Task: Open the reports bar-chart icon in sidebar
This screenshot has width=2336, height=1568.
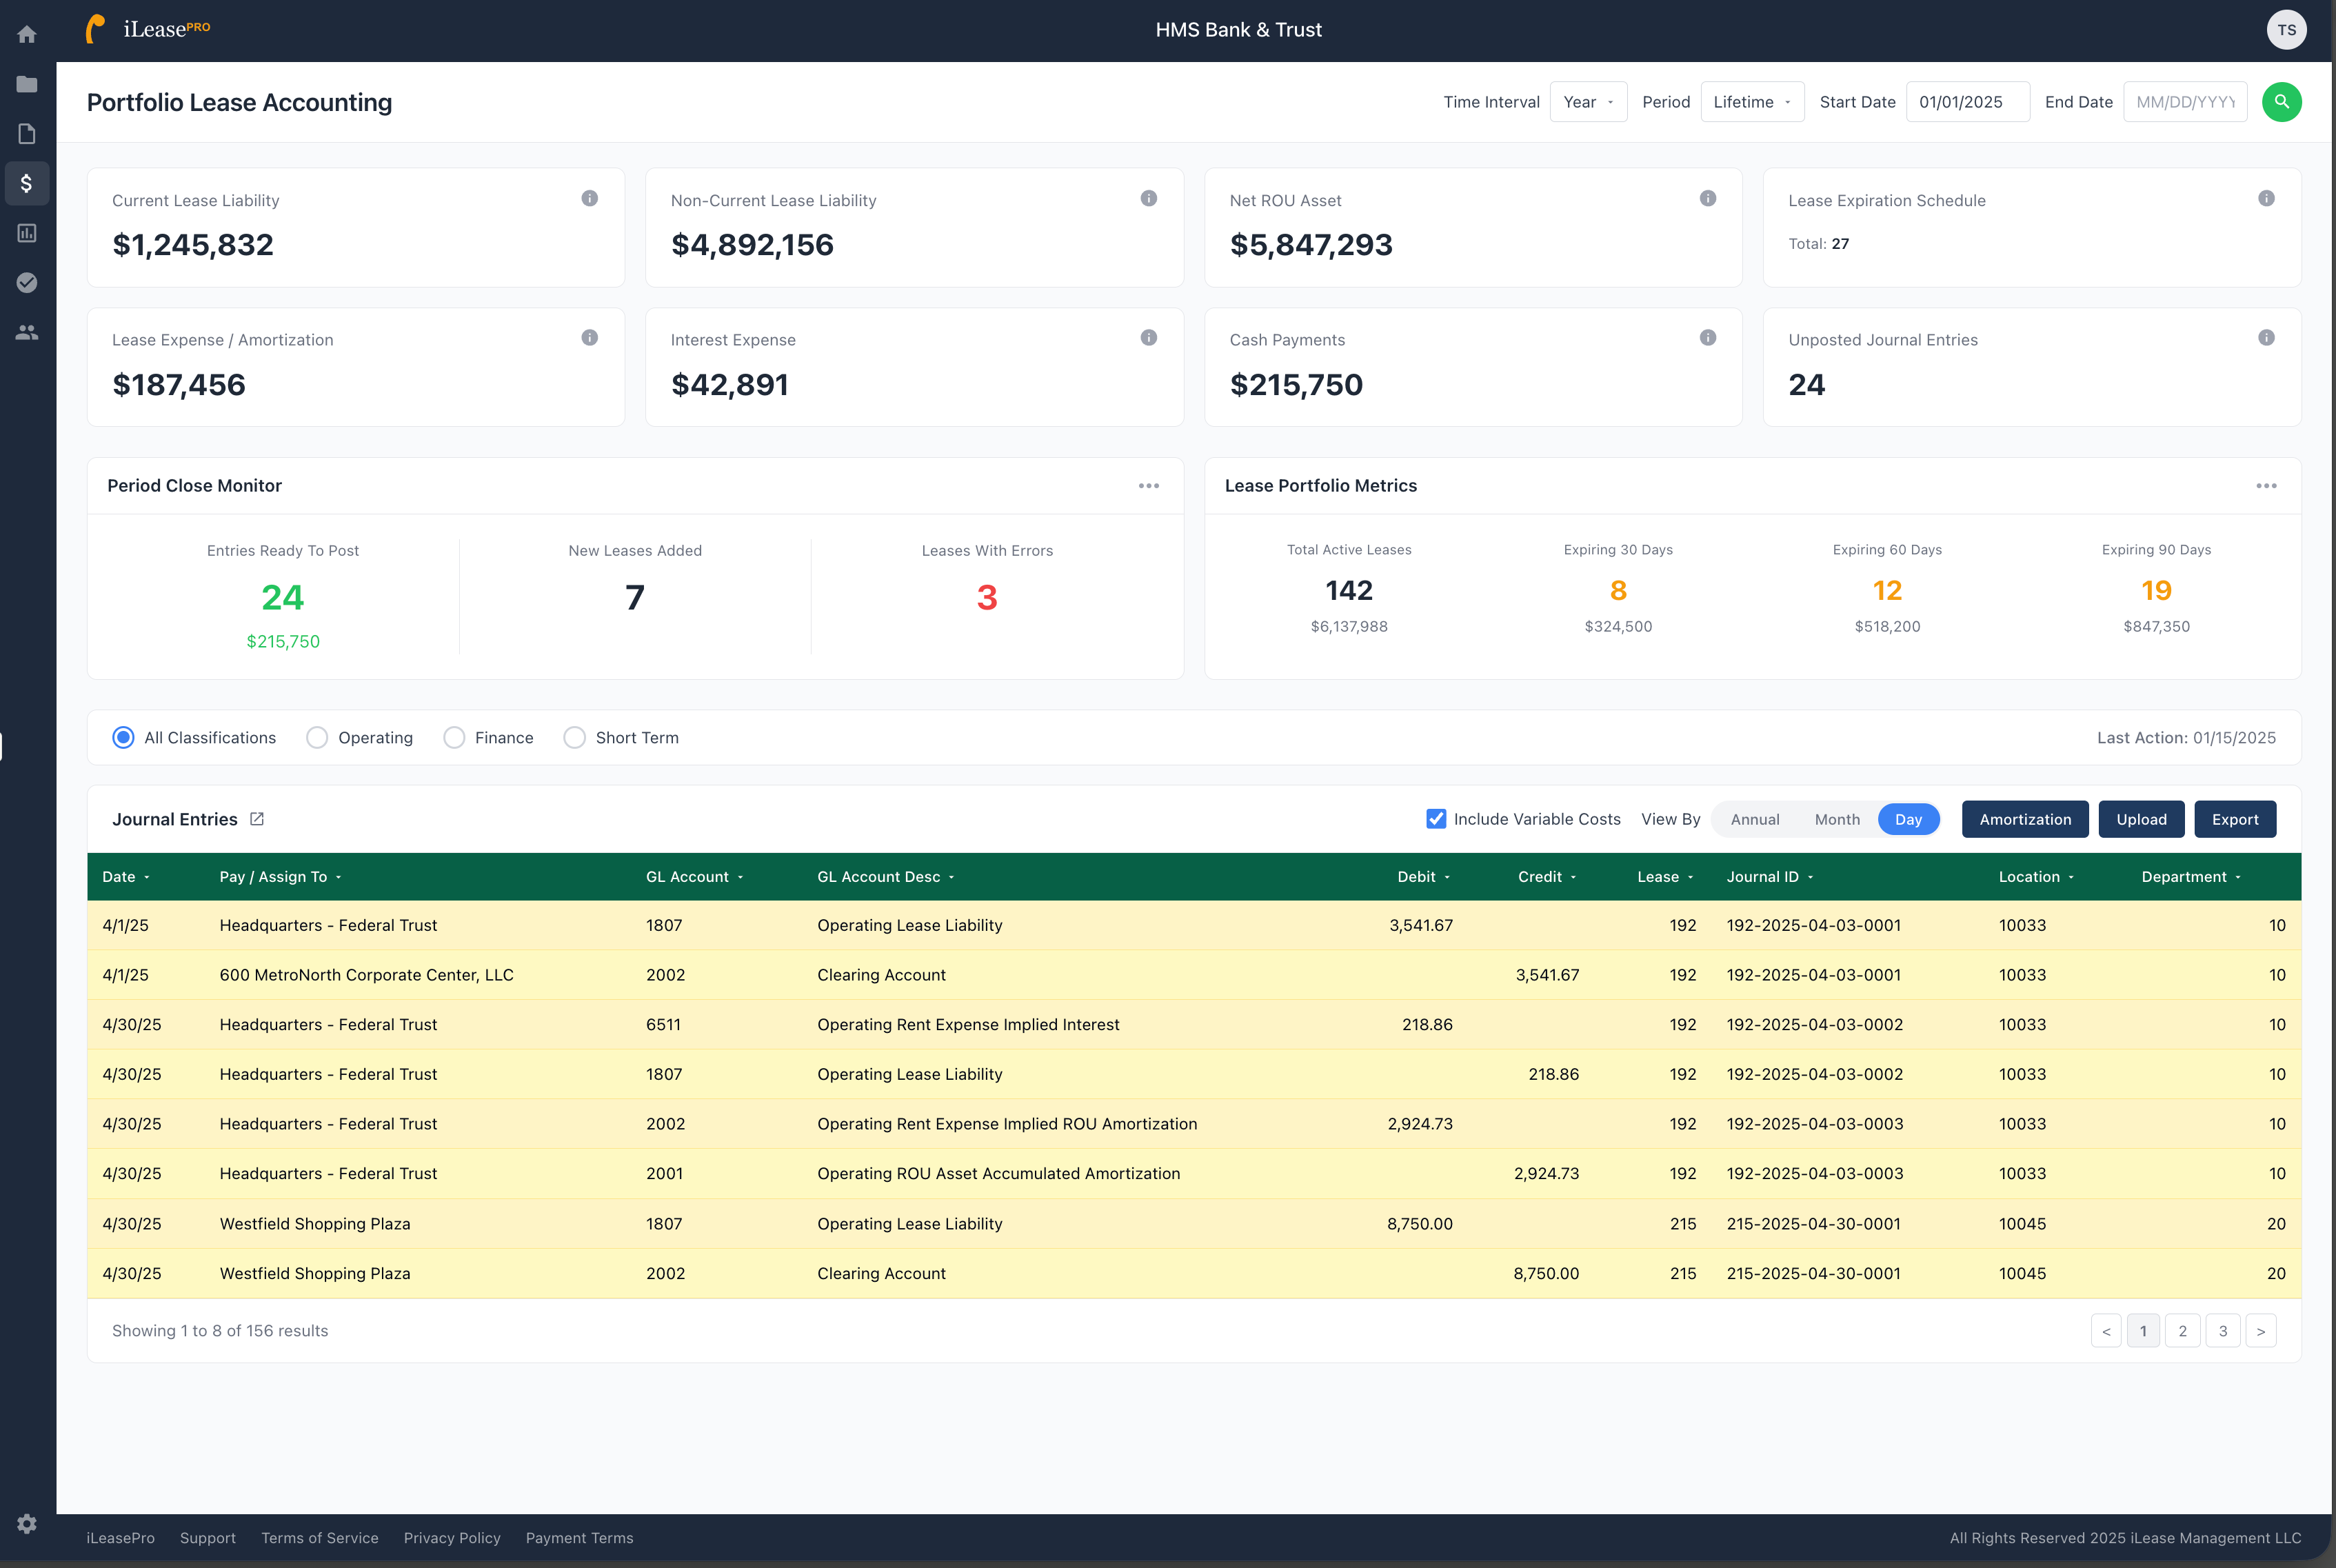Action: tap(27, 233)
